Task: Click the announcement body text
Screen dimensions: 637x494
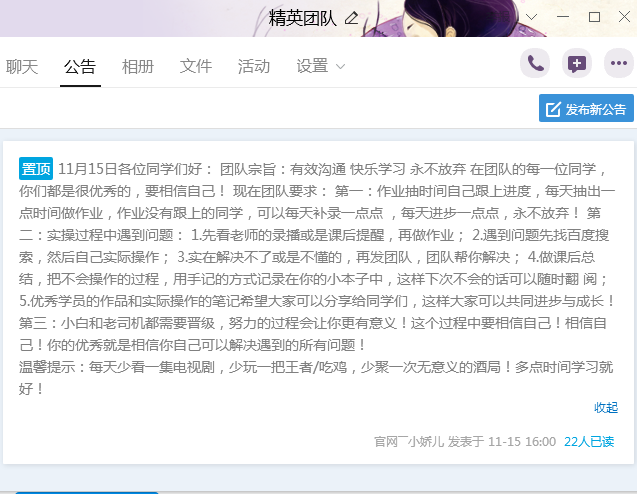Action: pyautogui.click(x=317, y=279)
